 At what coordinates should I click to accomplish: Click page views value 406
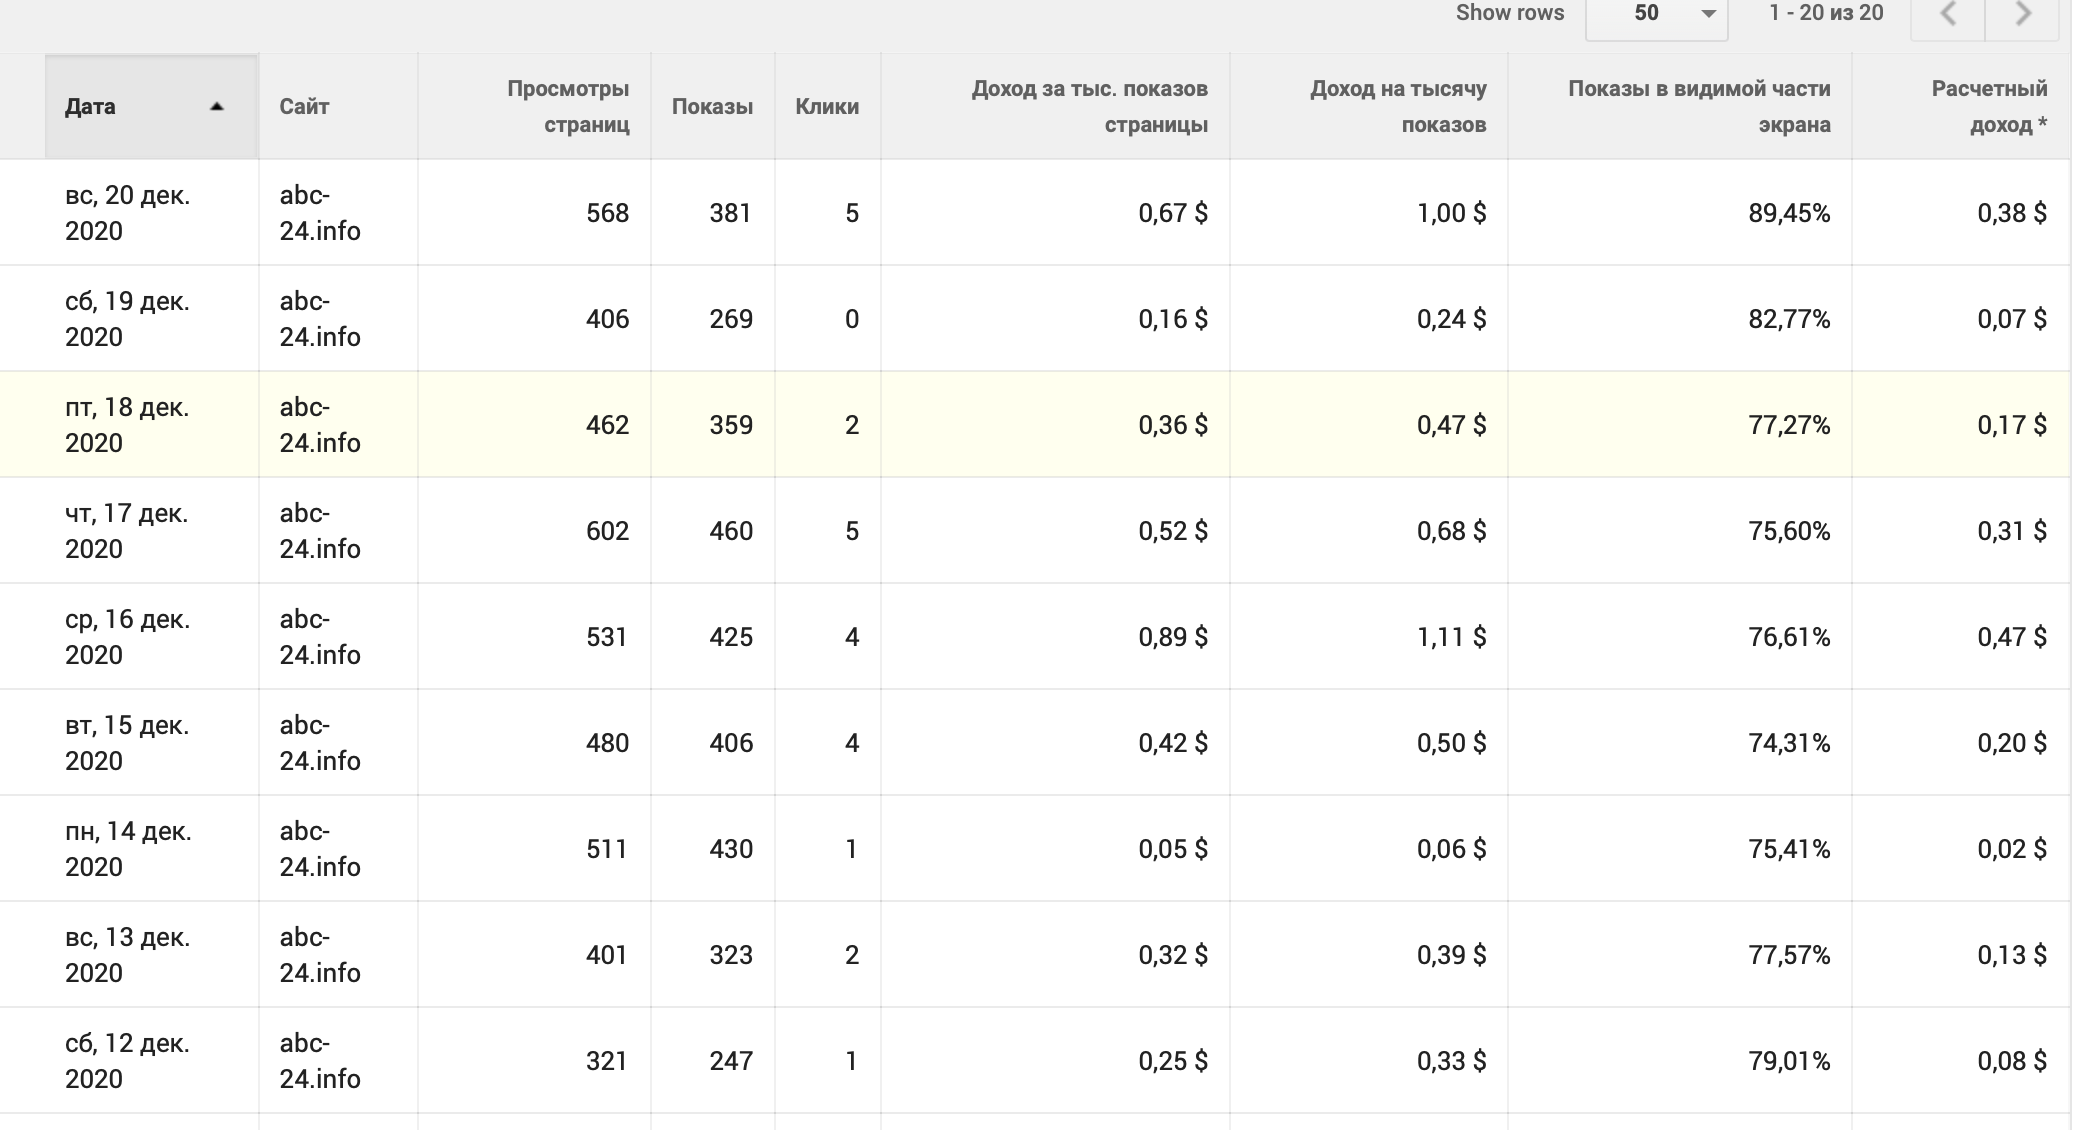[607, 319]
